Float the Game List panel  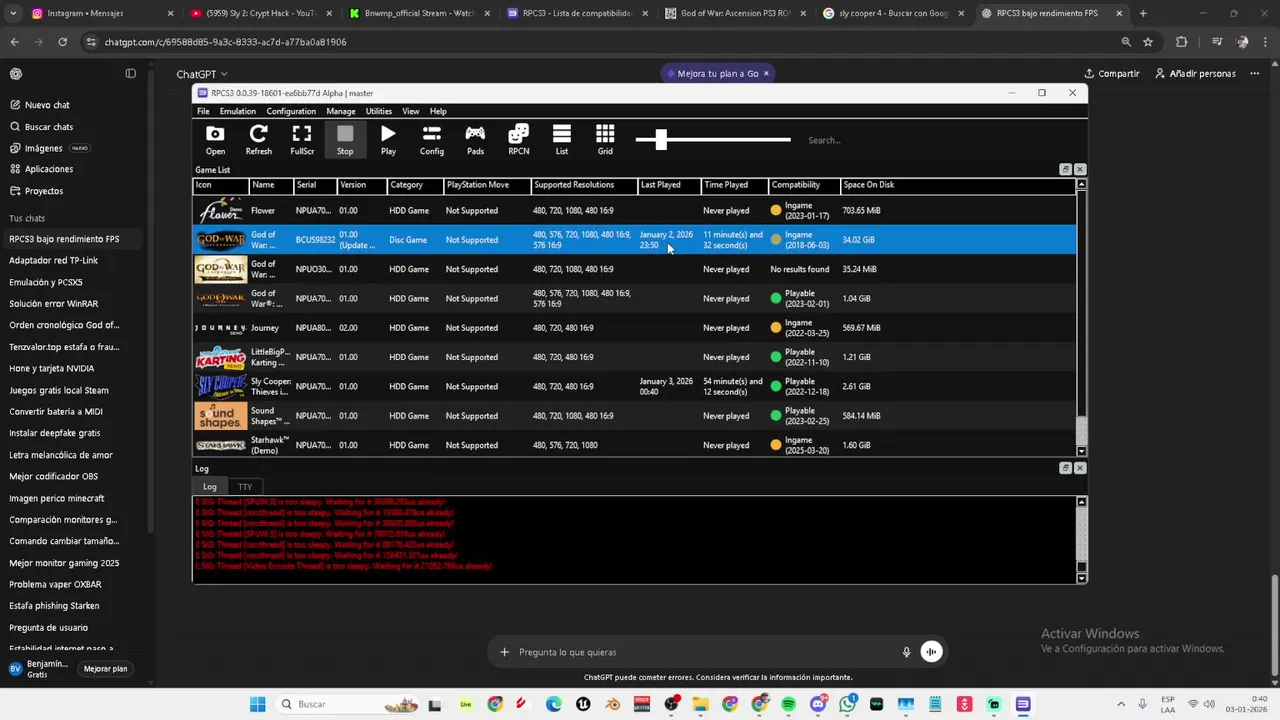[x=1066, y=170]
